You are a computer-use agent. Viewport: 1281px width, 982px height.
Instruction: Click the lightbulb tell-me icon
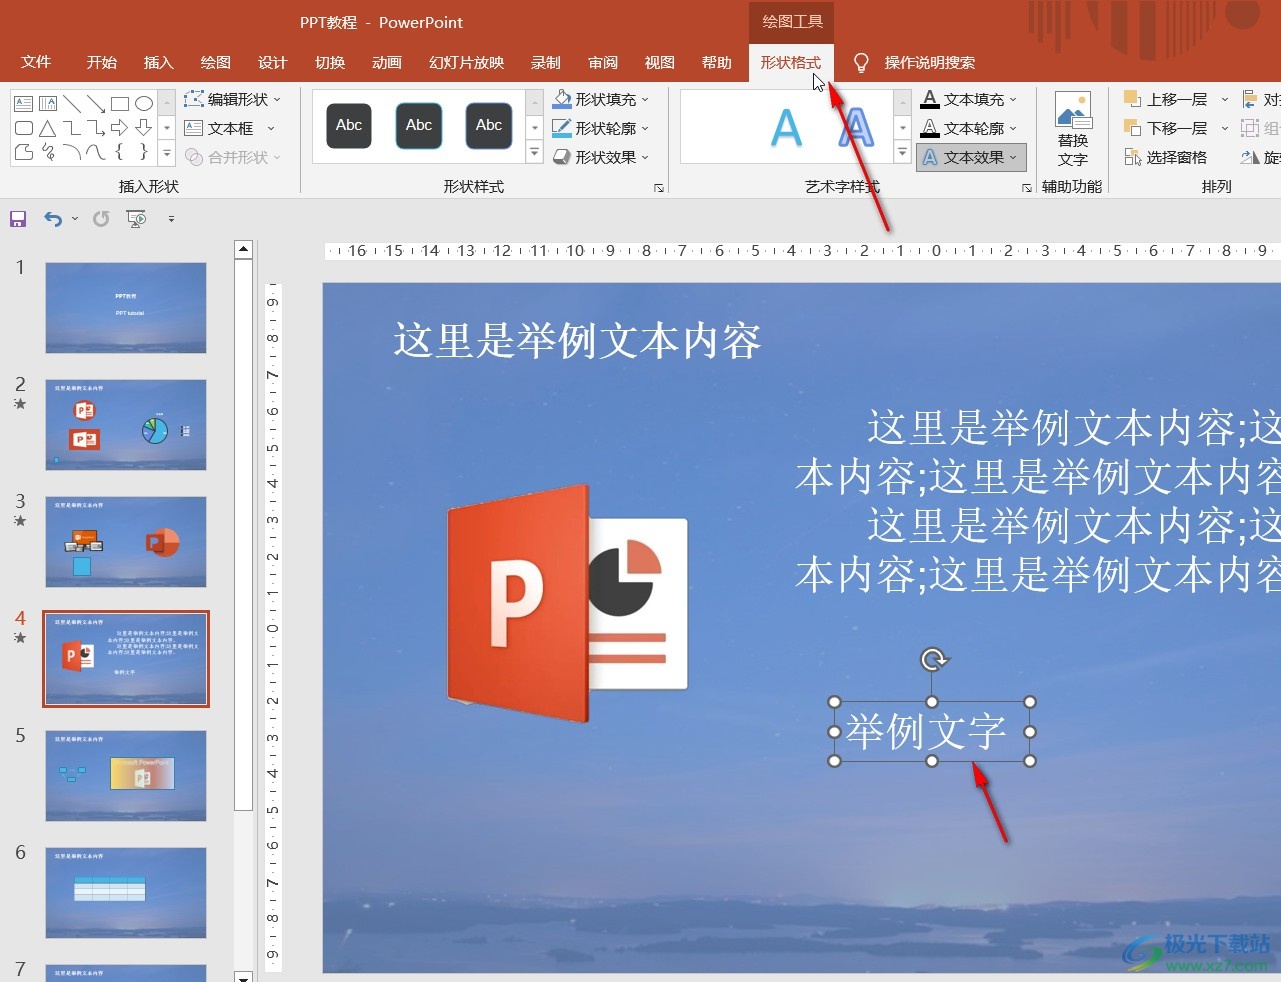pyautogui.click(x=861, y=63)
